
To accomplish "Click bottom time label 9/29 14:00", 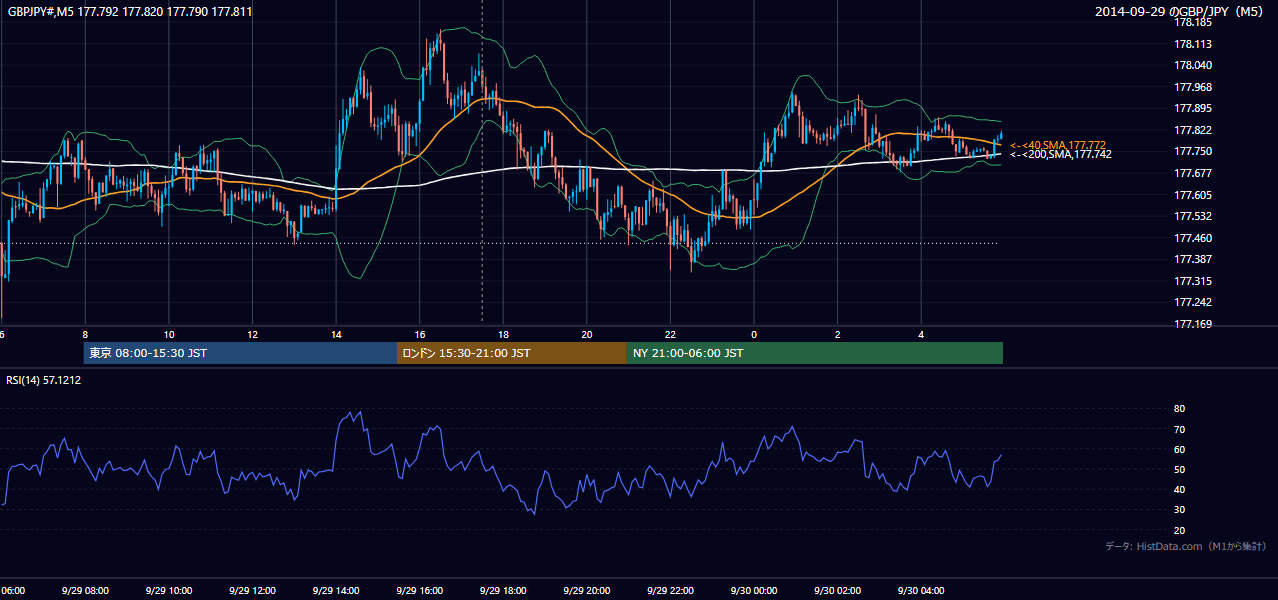I will click(336, 591).
